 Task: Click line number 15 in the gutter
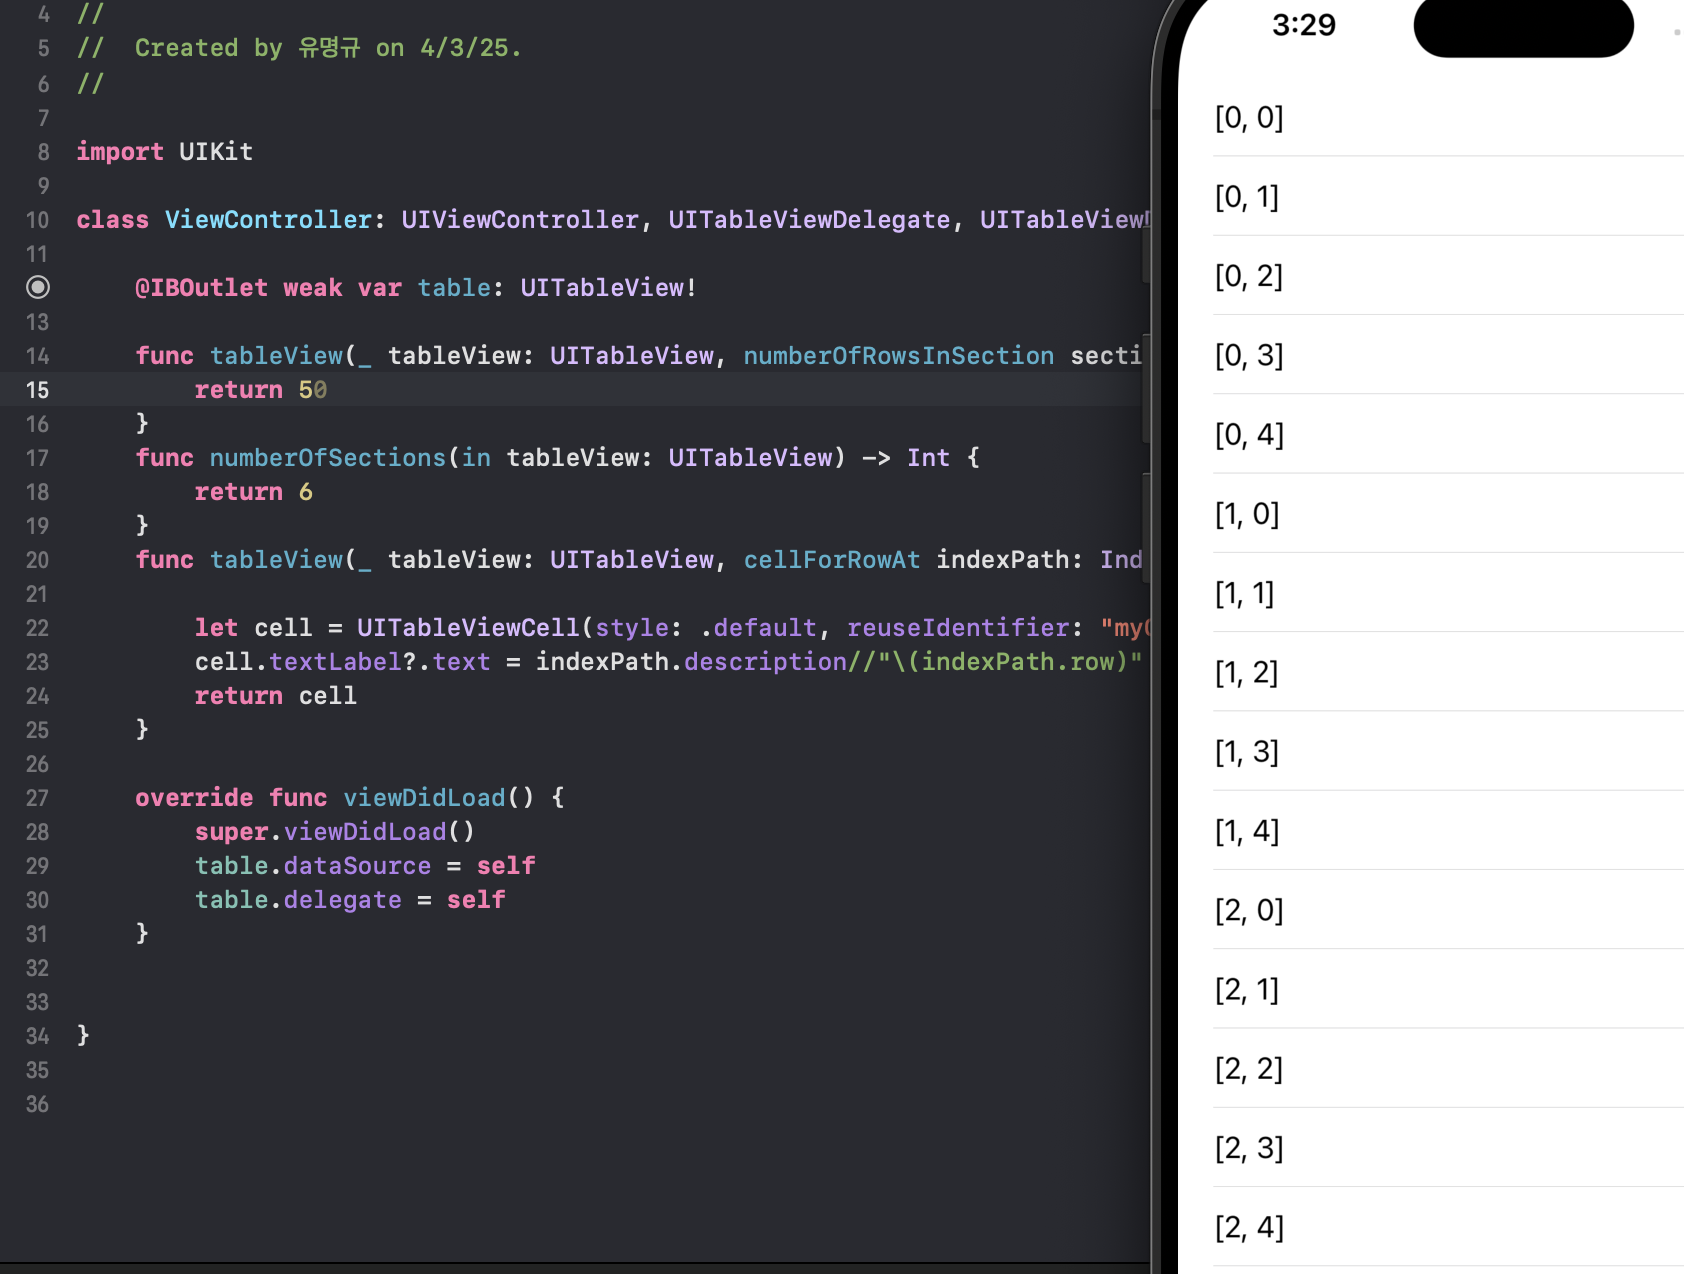tap(37, 390)
